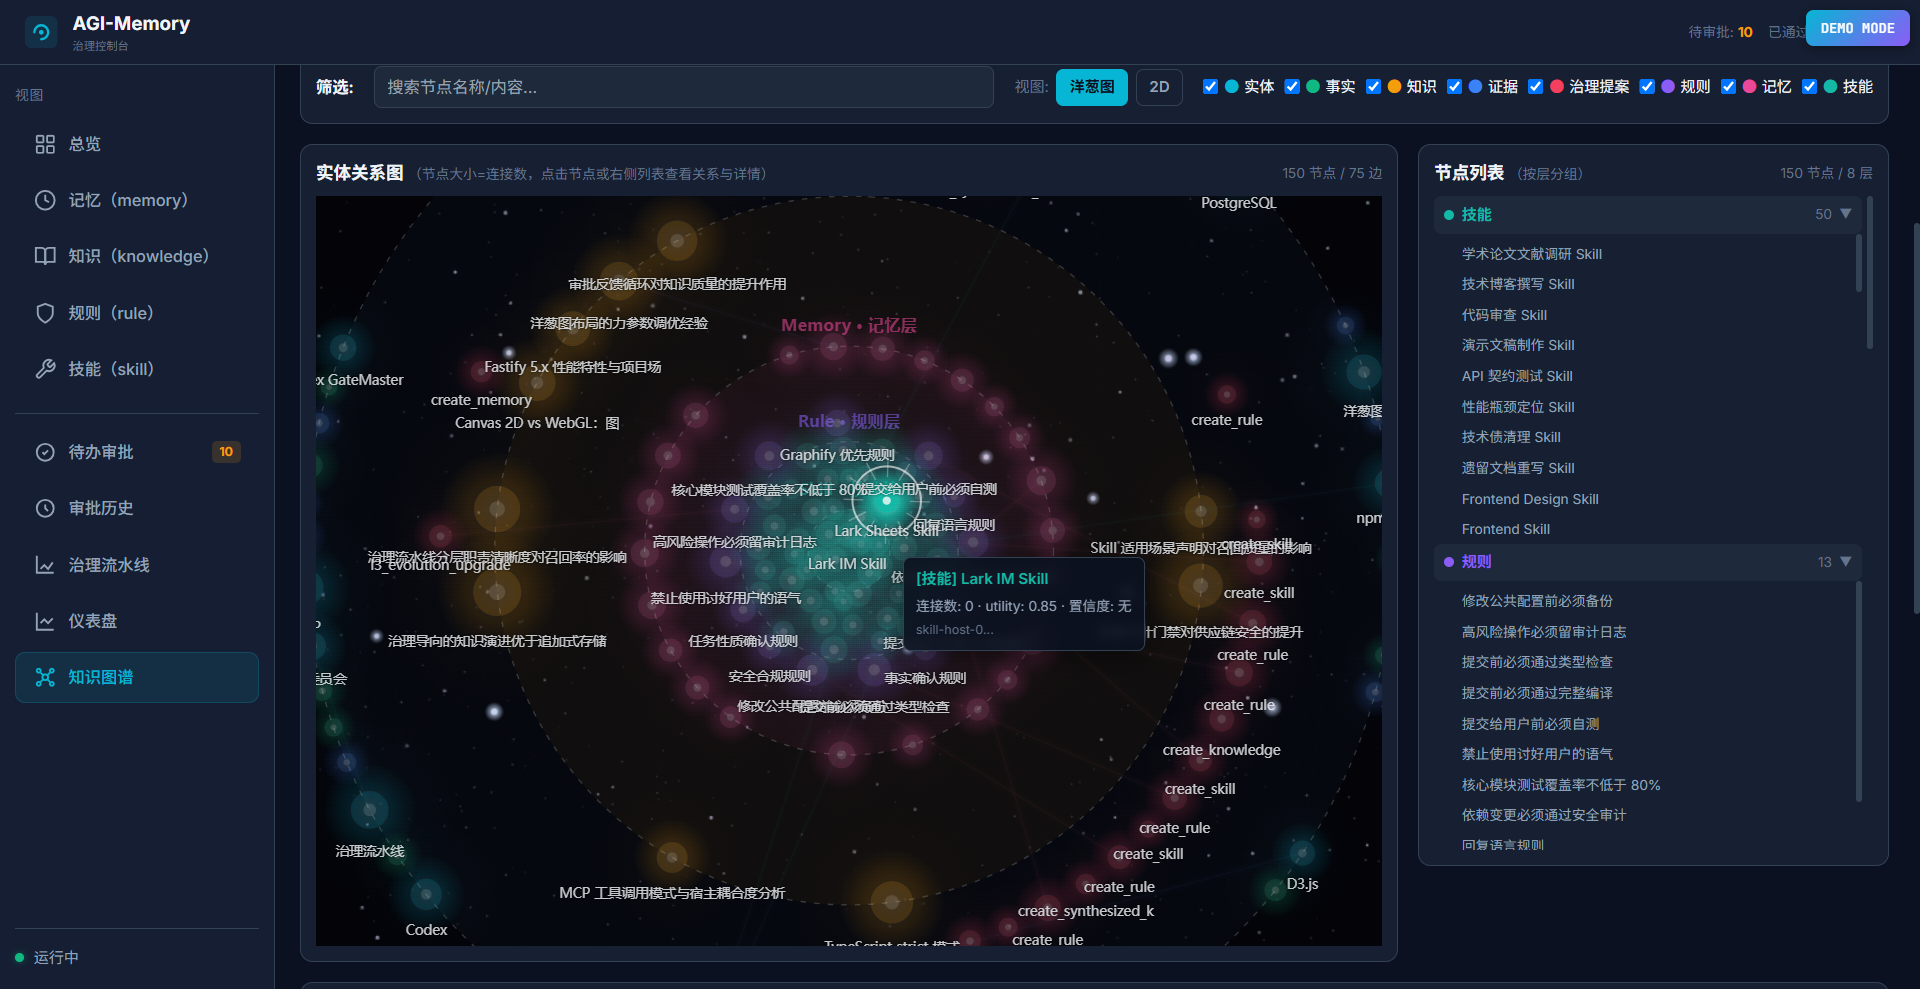Click the 知识 orange color dot
Viewport: 1920px width, 989px height.
click(1394, 87)
